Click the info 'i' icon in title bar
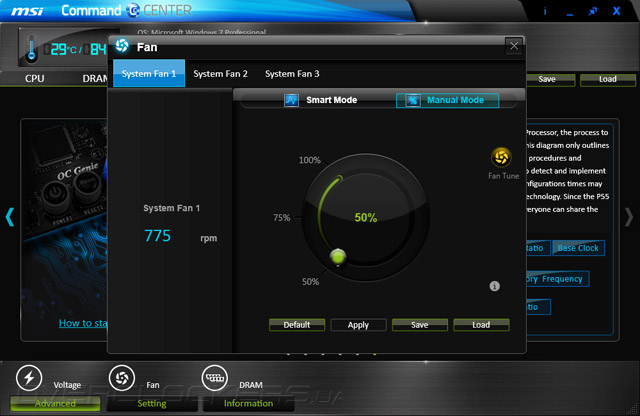640x416 pixels. [545, 11]
